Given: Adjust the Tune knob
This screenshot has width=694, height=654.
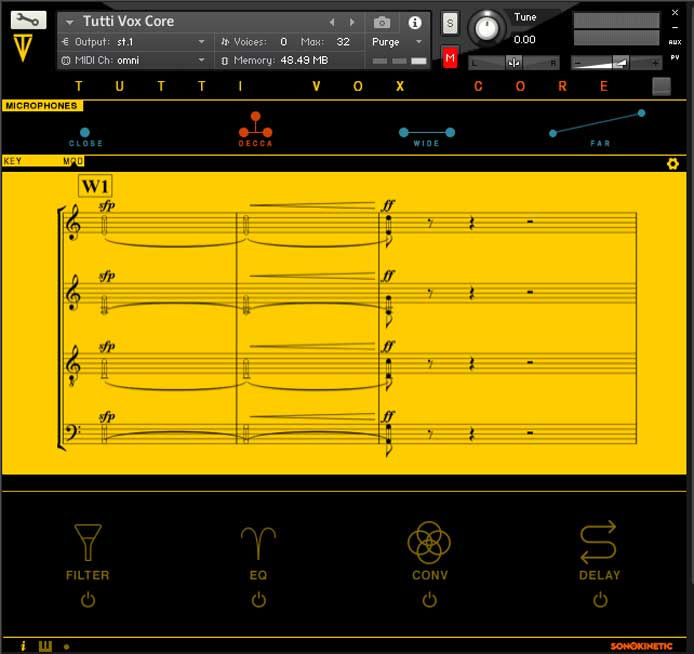Looking at the screenshot, I should point(486,28).
